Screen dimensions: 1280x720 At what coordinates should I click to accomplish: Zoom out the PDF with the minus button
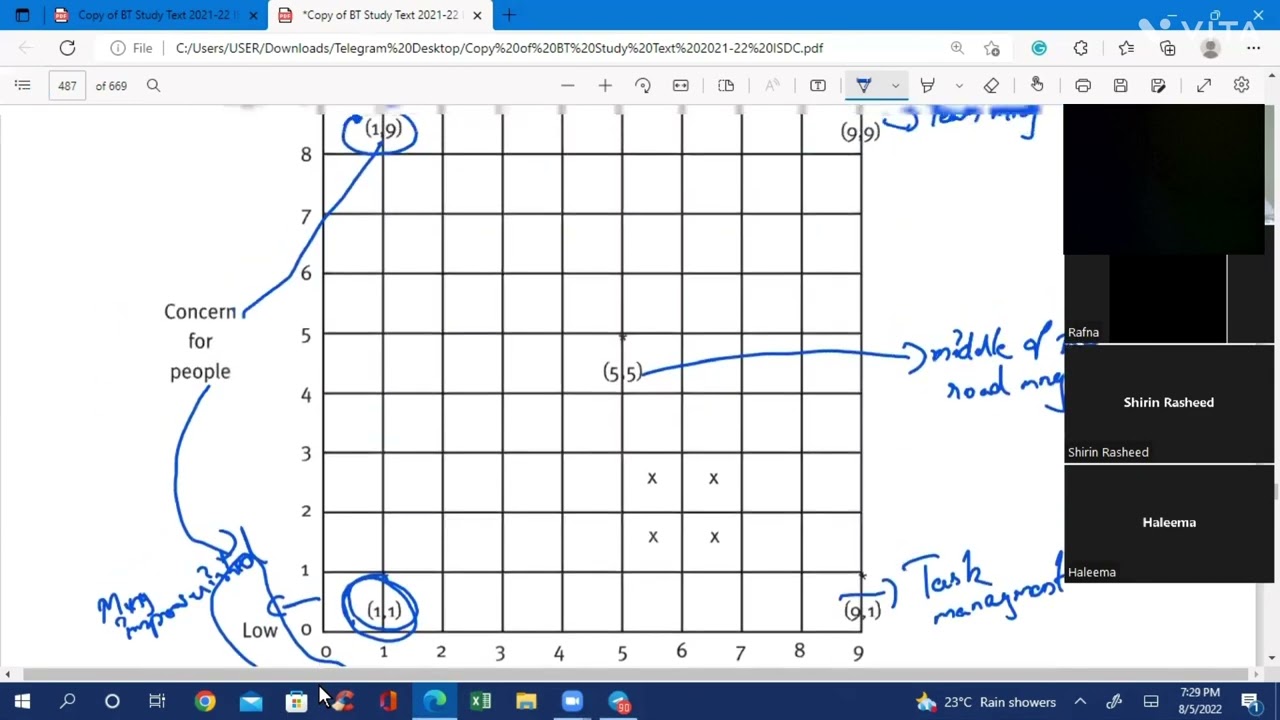[568, 86]
